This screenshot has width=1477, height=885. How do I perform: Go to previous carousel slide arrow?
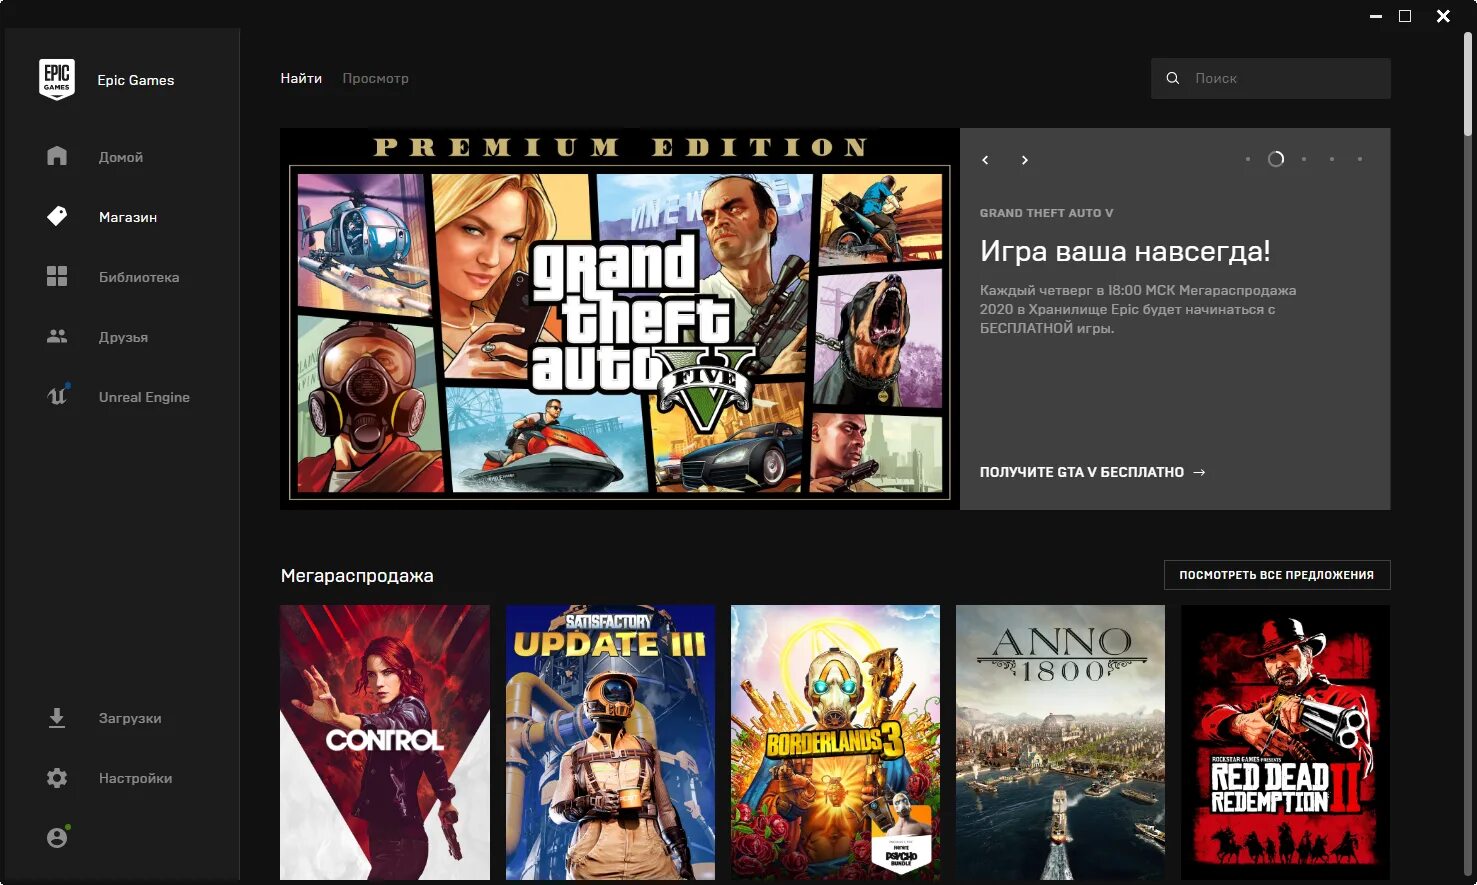click(985, 160)
